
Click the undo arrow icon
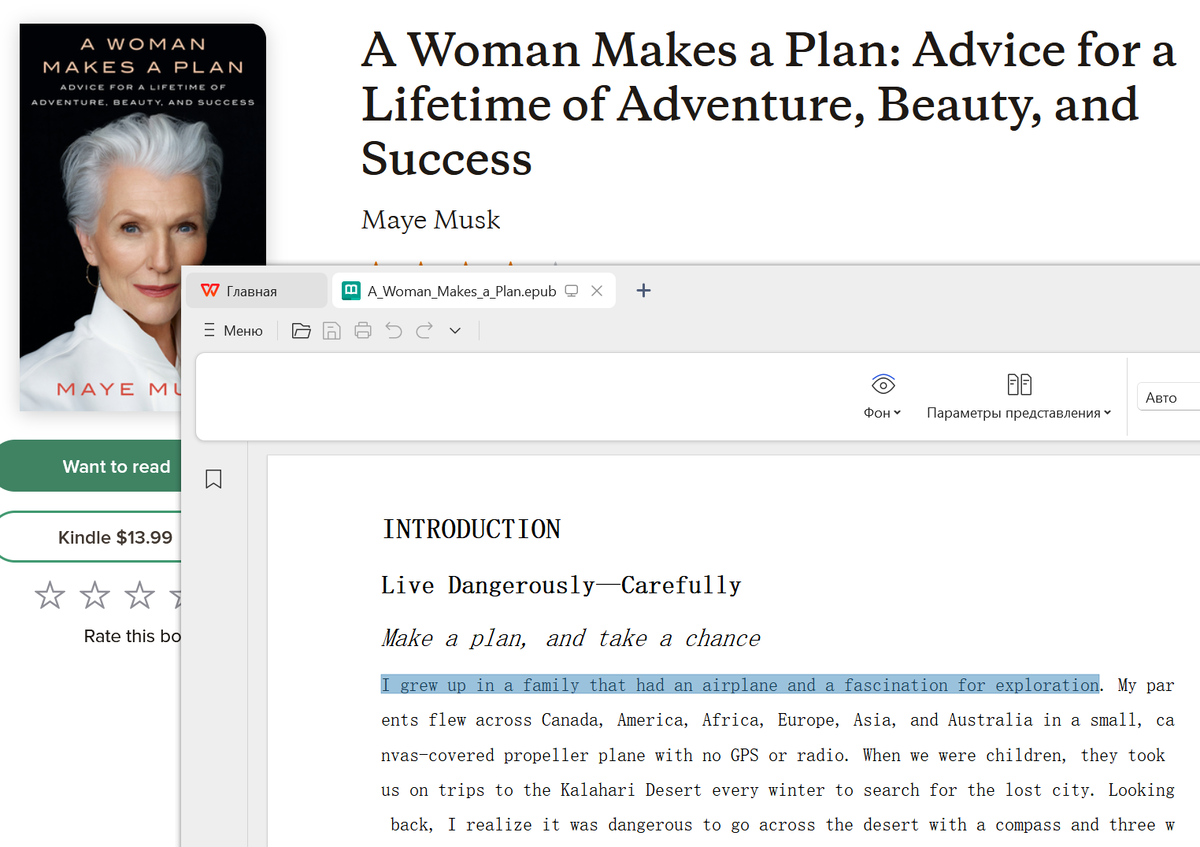coord(394,330)
